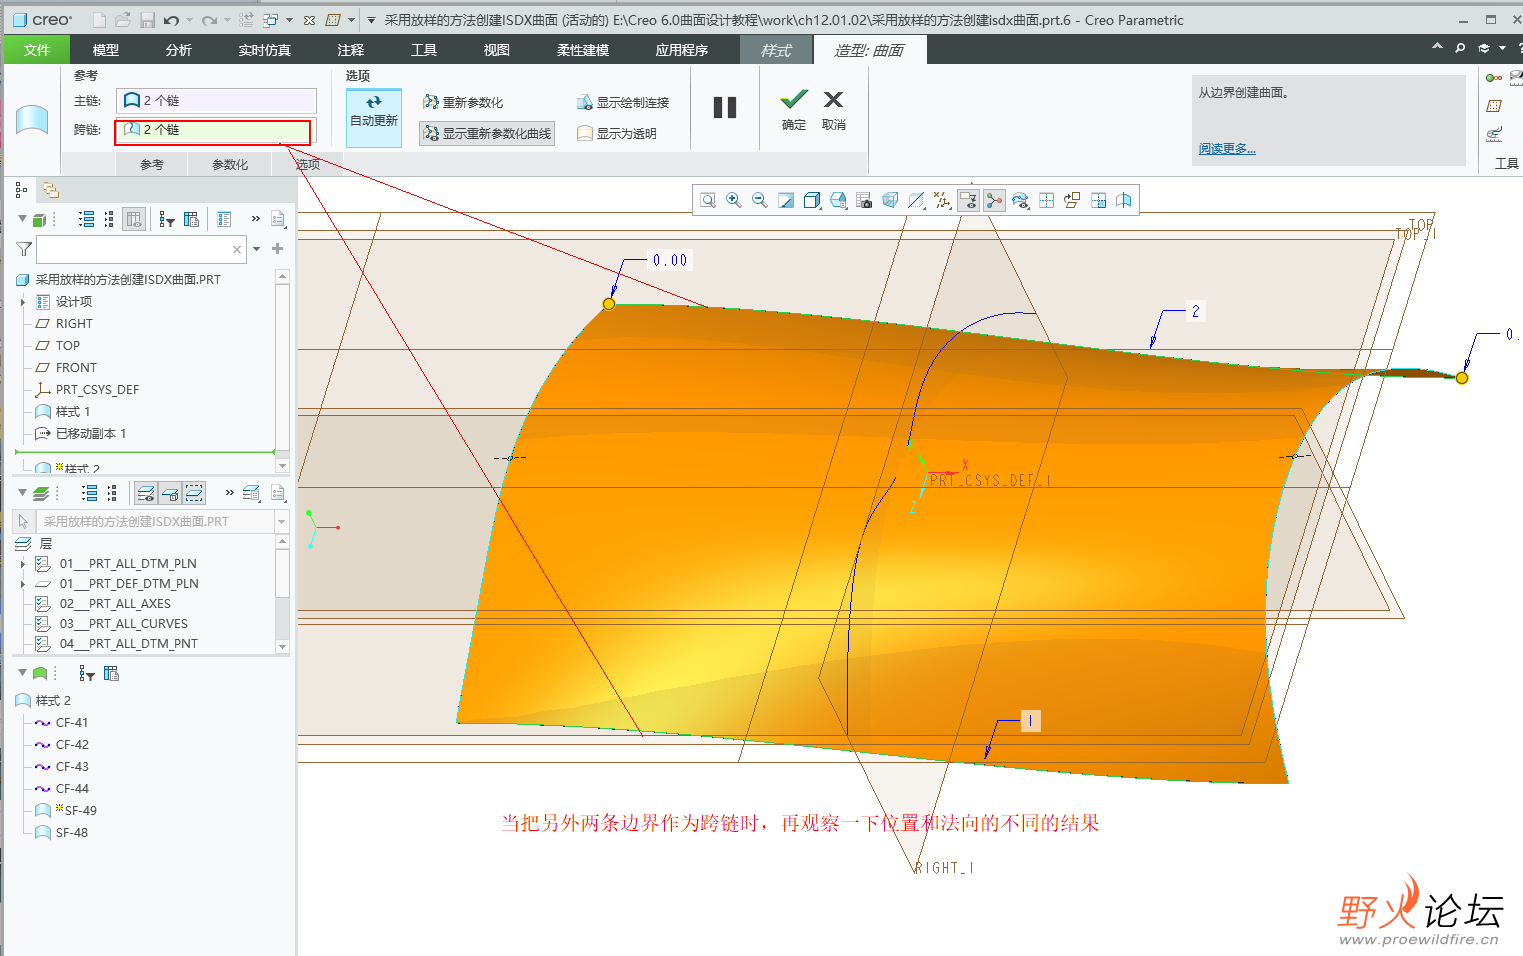Click the four-view layout icon

coord(1046,200)
